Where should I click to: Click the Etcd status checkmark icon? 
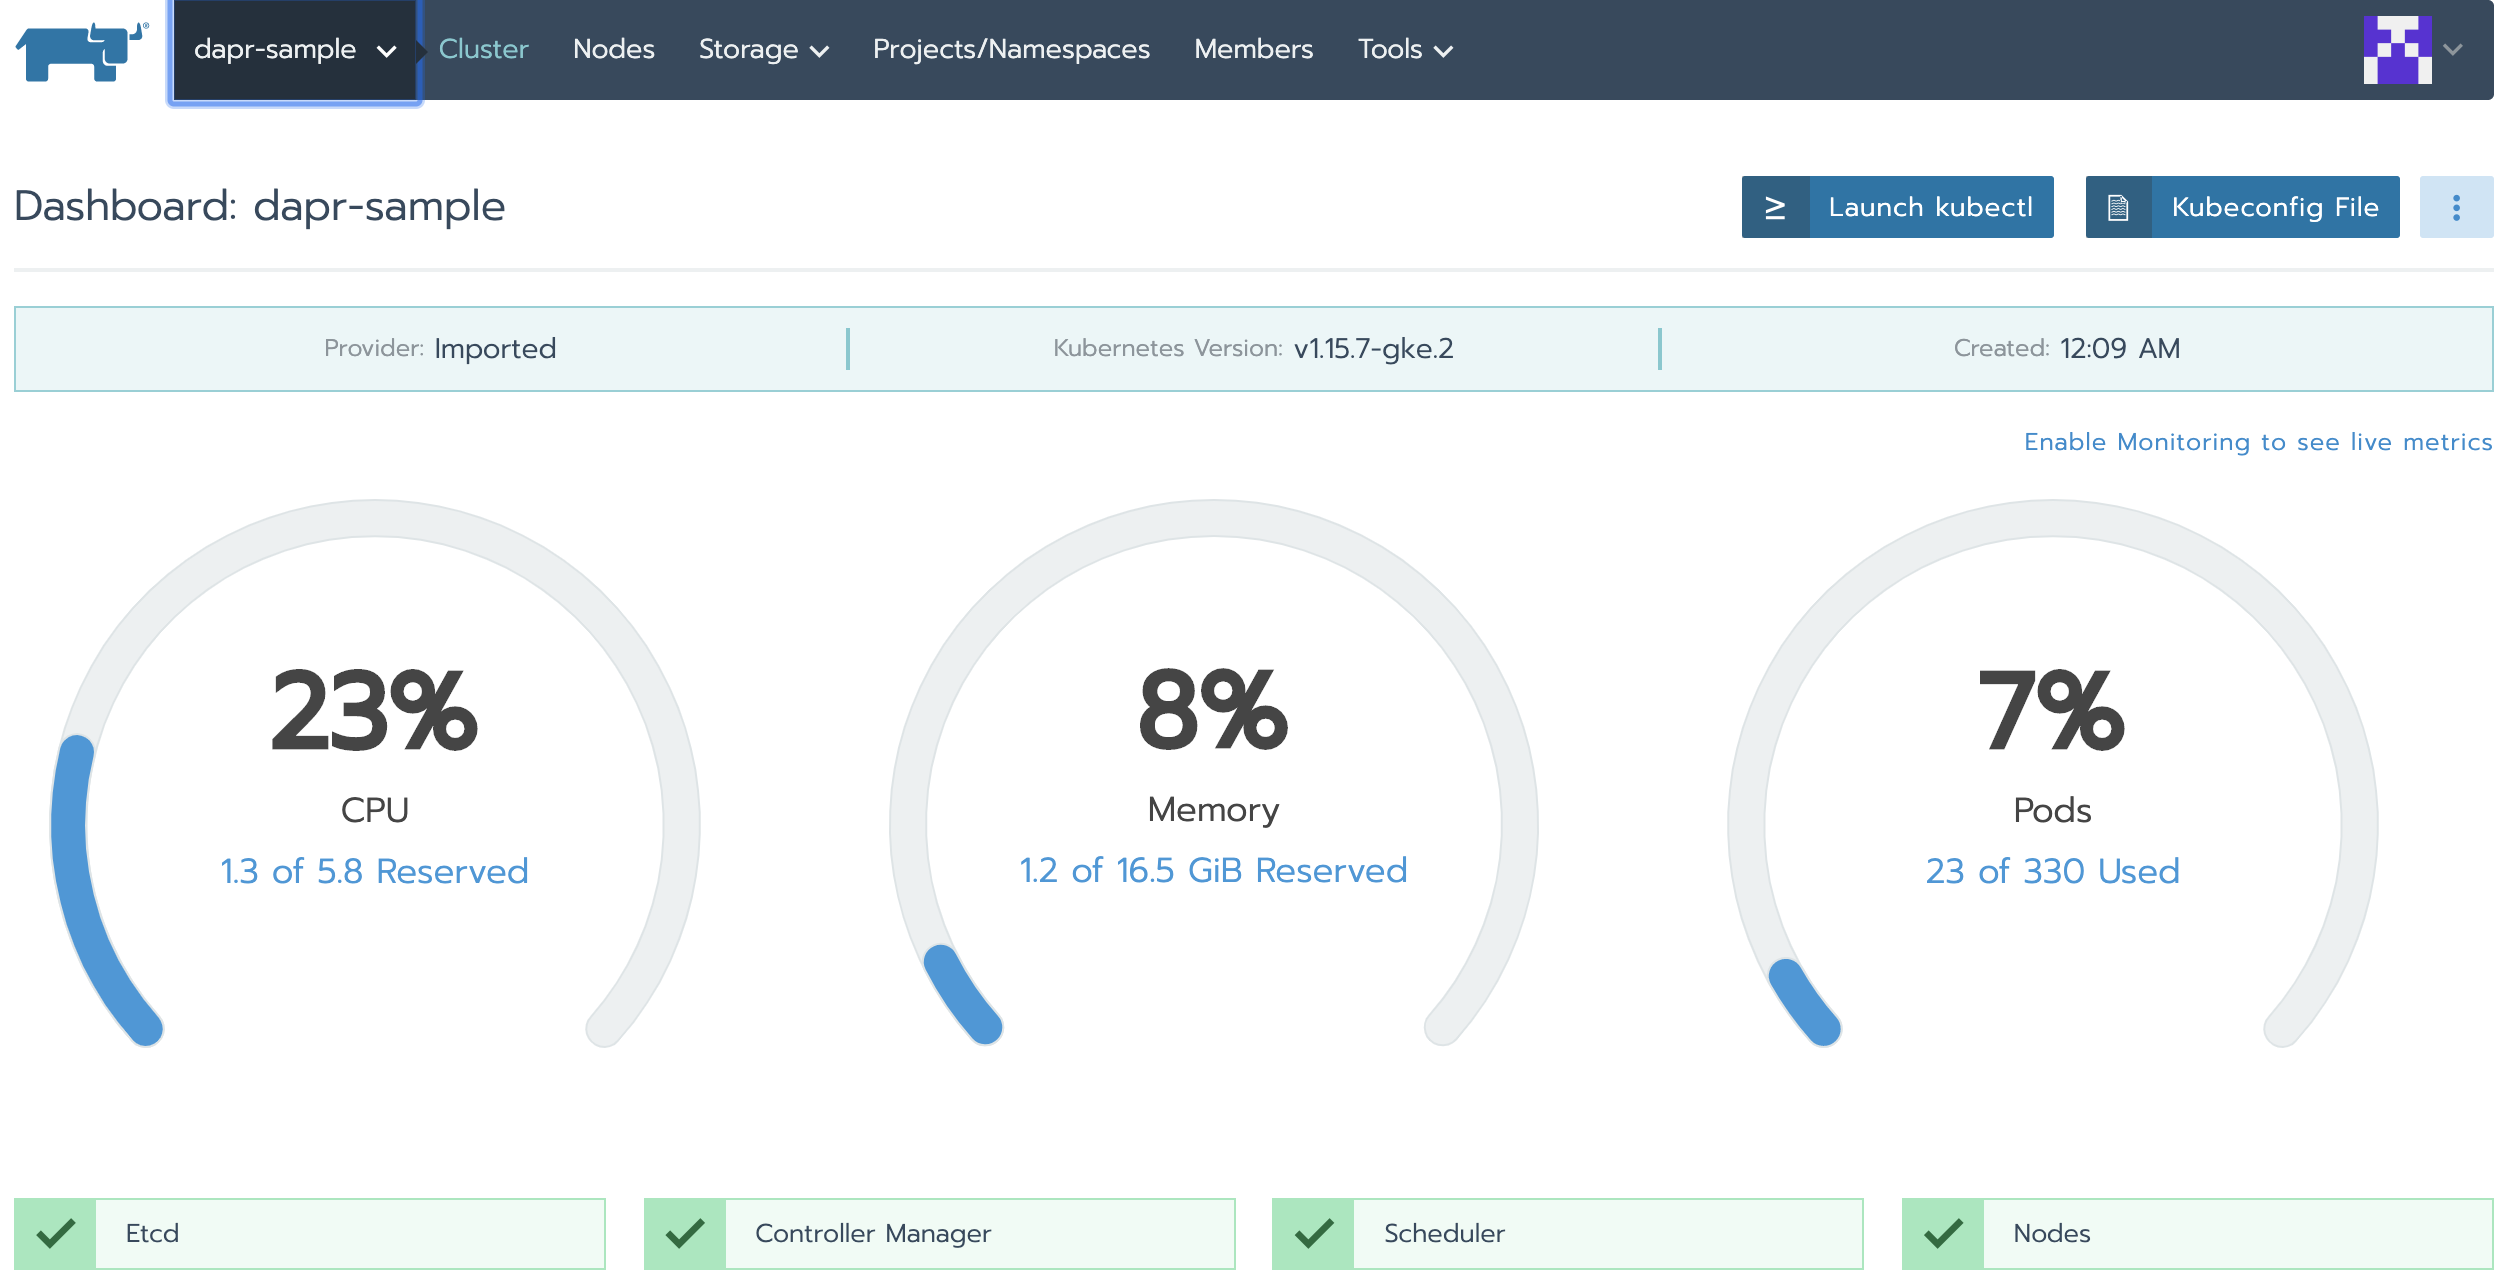pos(56,1233)
